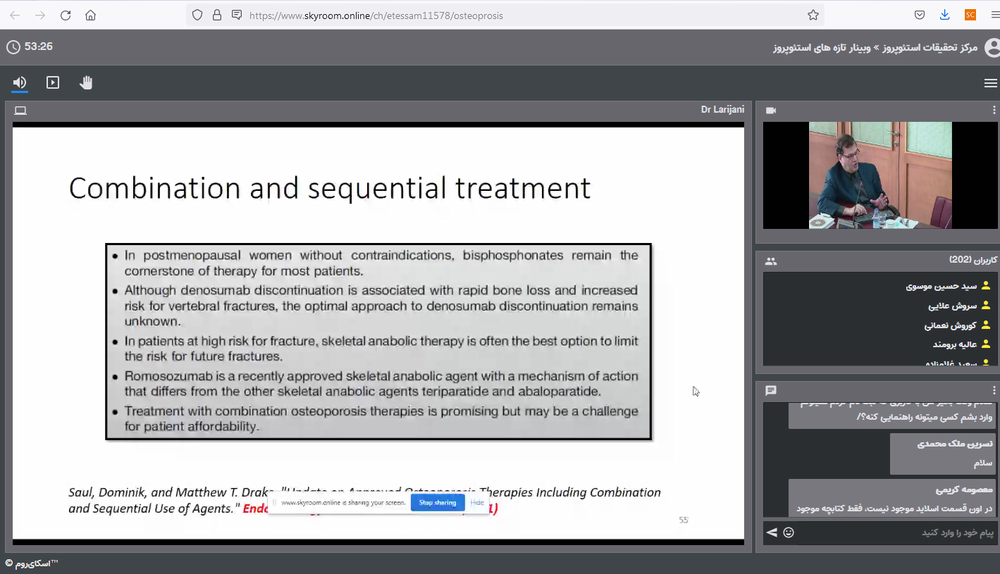Open Firefox downloads arrow icon
Viewport: 1000px width, 574px height.
945,15
